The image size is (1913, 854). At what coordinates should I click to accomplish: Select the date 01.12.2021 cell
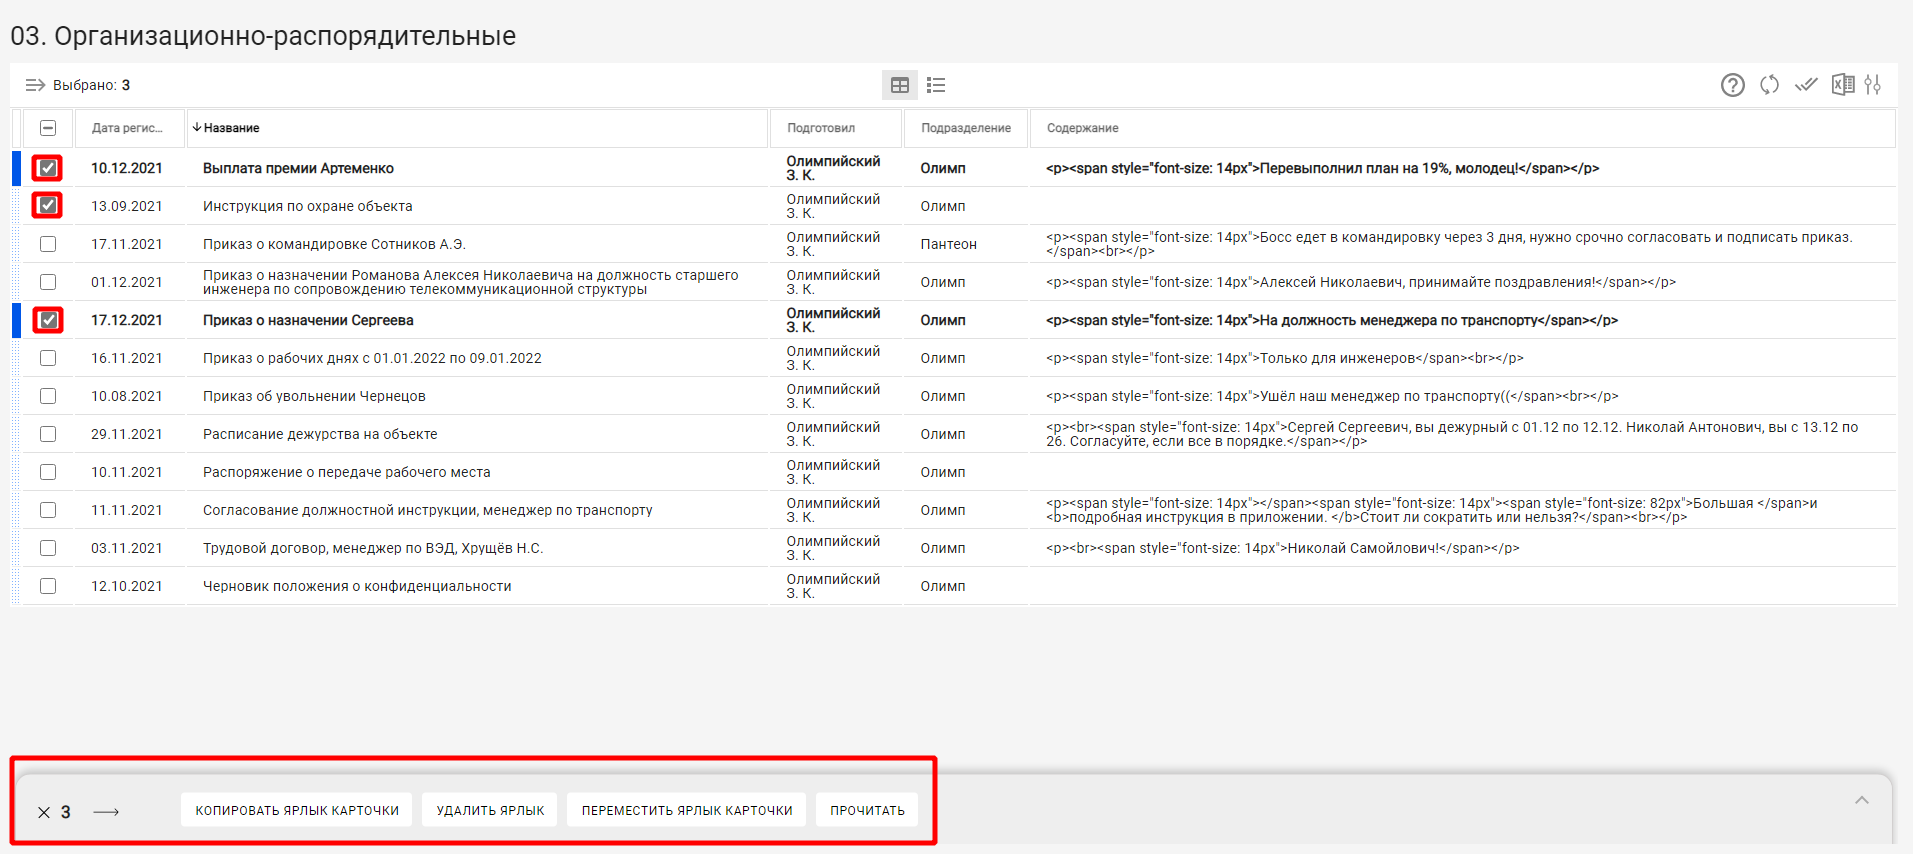click(127, 282)
